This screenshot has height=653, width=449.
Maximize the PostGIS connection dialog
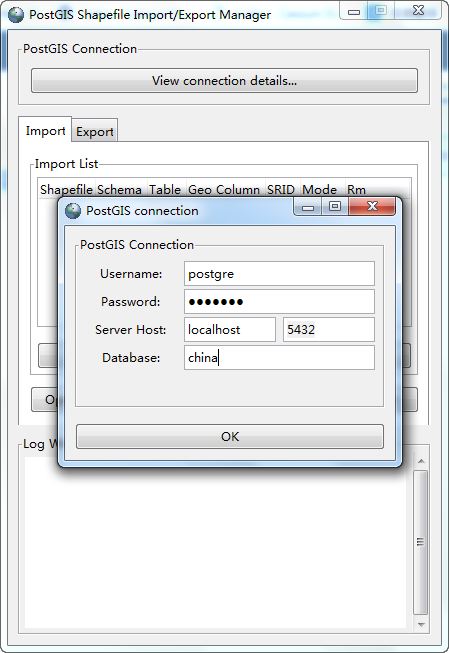click(335, 206)
